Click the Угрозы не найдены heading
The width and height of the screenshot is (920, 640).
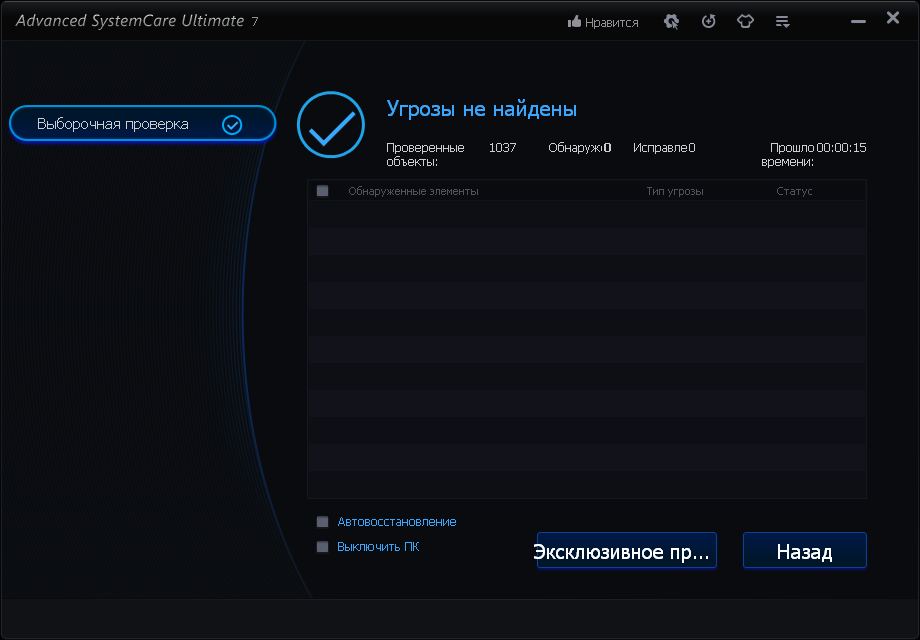[481, 109]
